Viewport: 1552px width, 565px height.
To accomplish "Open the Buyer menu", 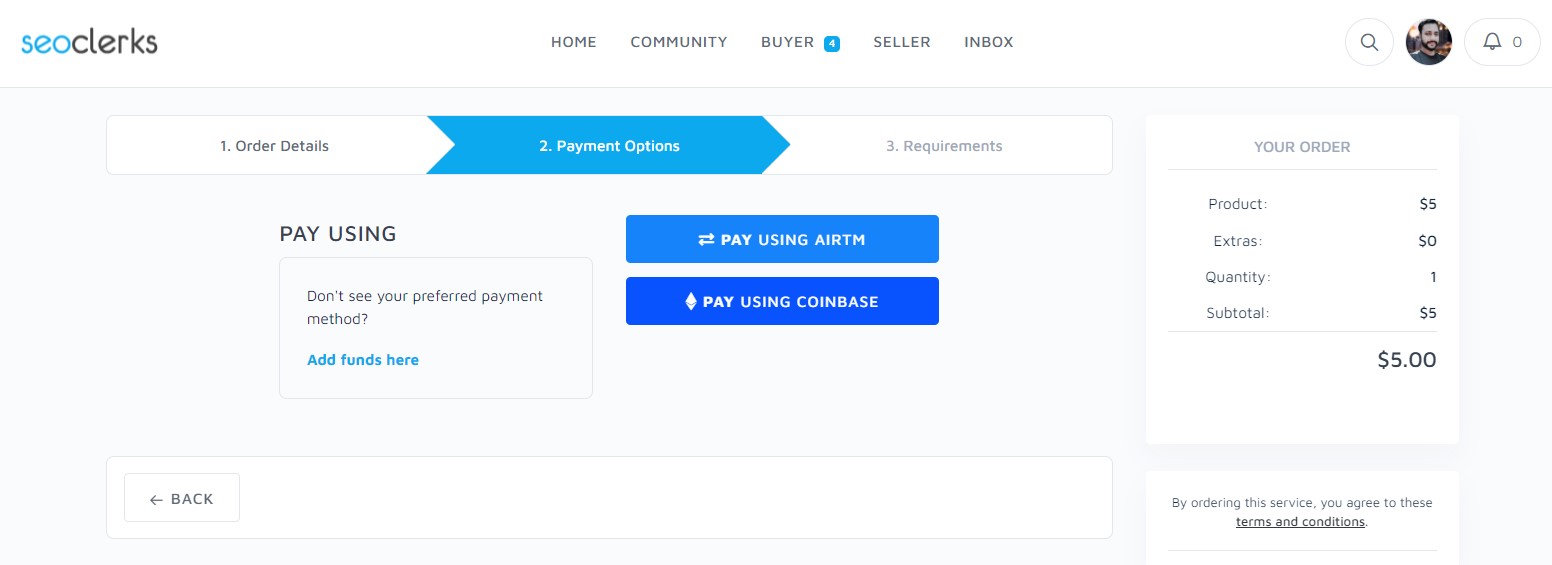I will [x=787, y=42].
